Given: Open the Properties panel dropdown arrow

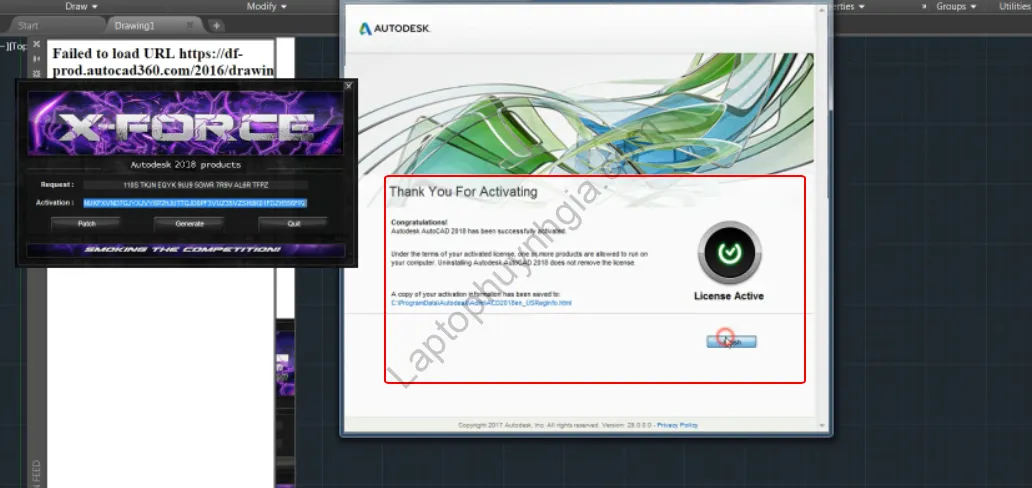Looking at the screenshot, I should pyautogui.click(x=862, y=6).
